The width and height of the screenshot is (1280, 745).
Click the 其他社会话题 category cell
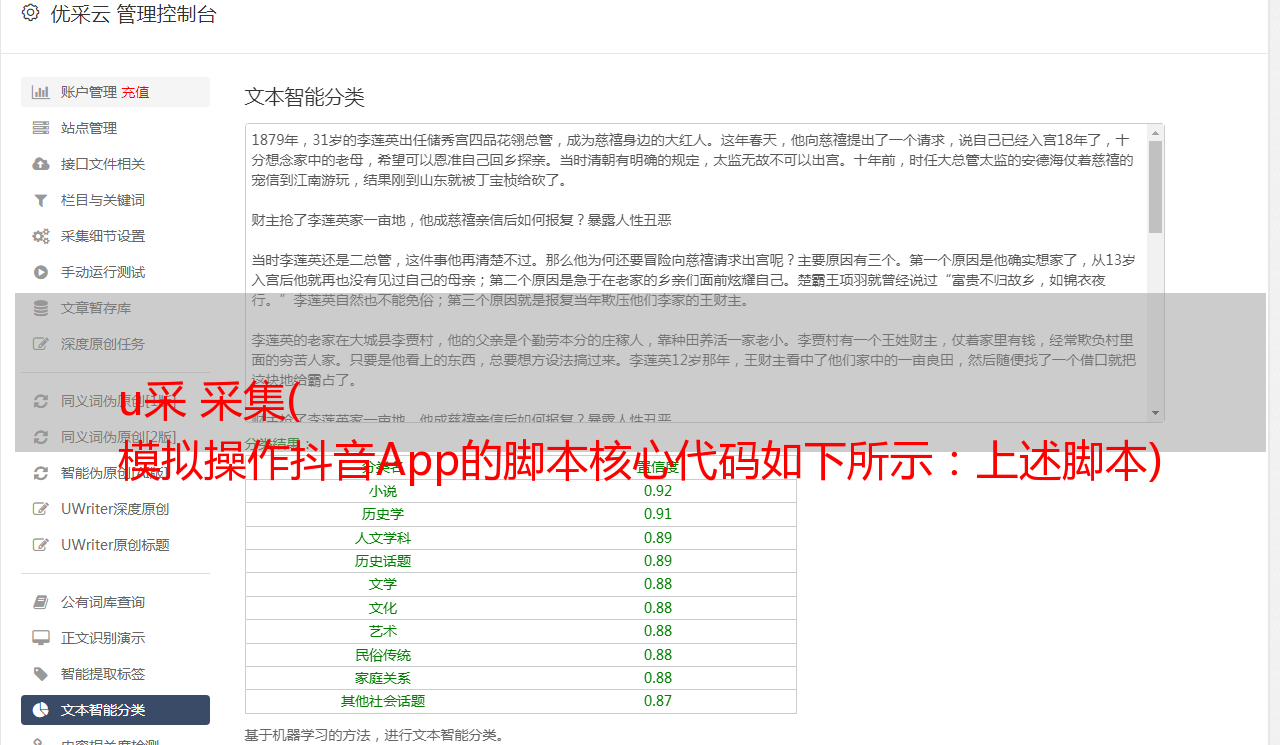(x=383, y=701)
